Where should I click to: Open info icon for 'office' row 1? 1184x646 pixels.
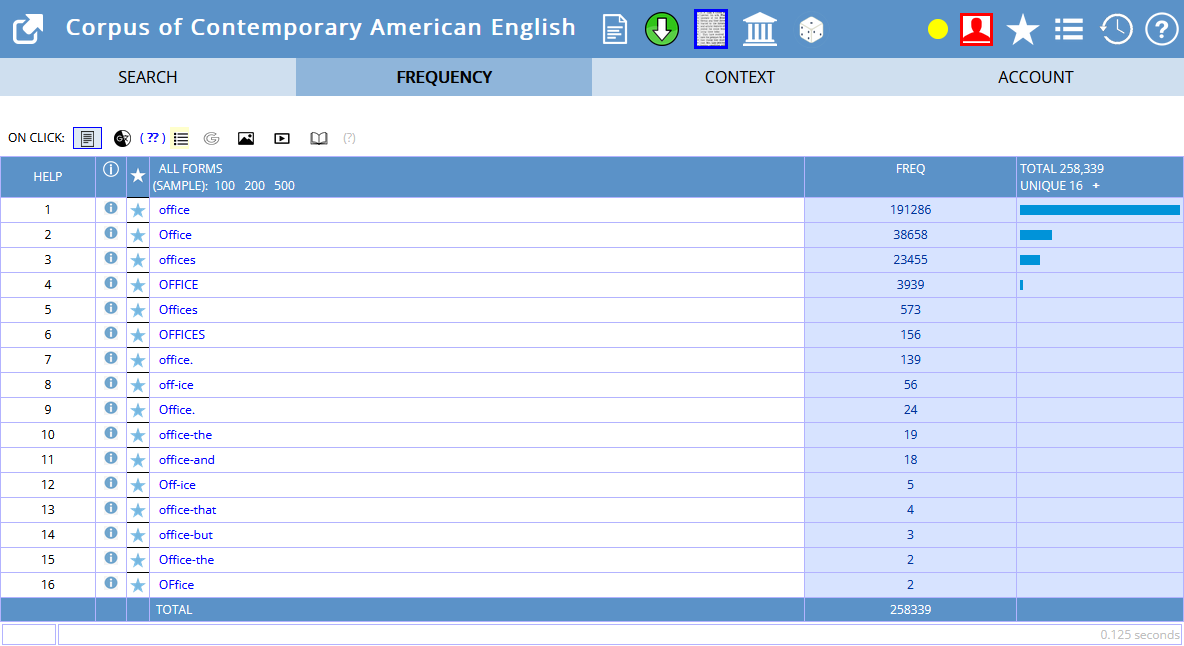111,208
